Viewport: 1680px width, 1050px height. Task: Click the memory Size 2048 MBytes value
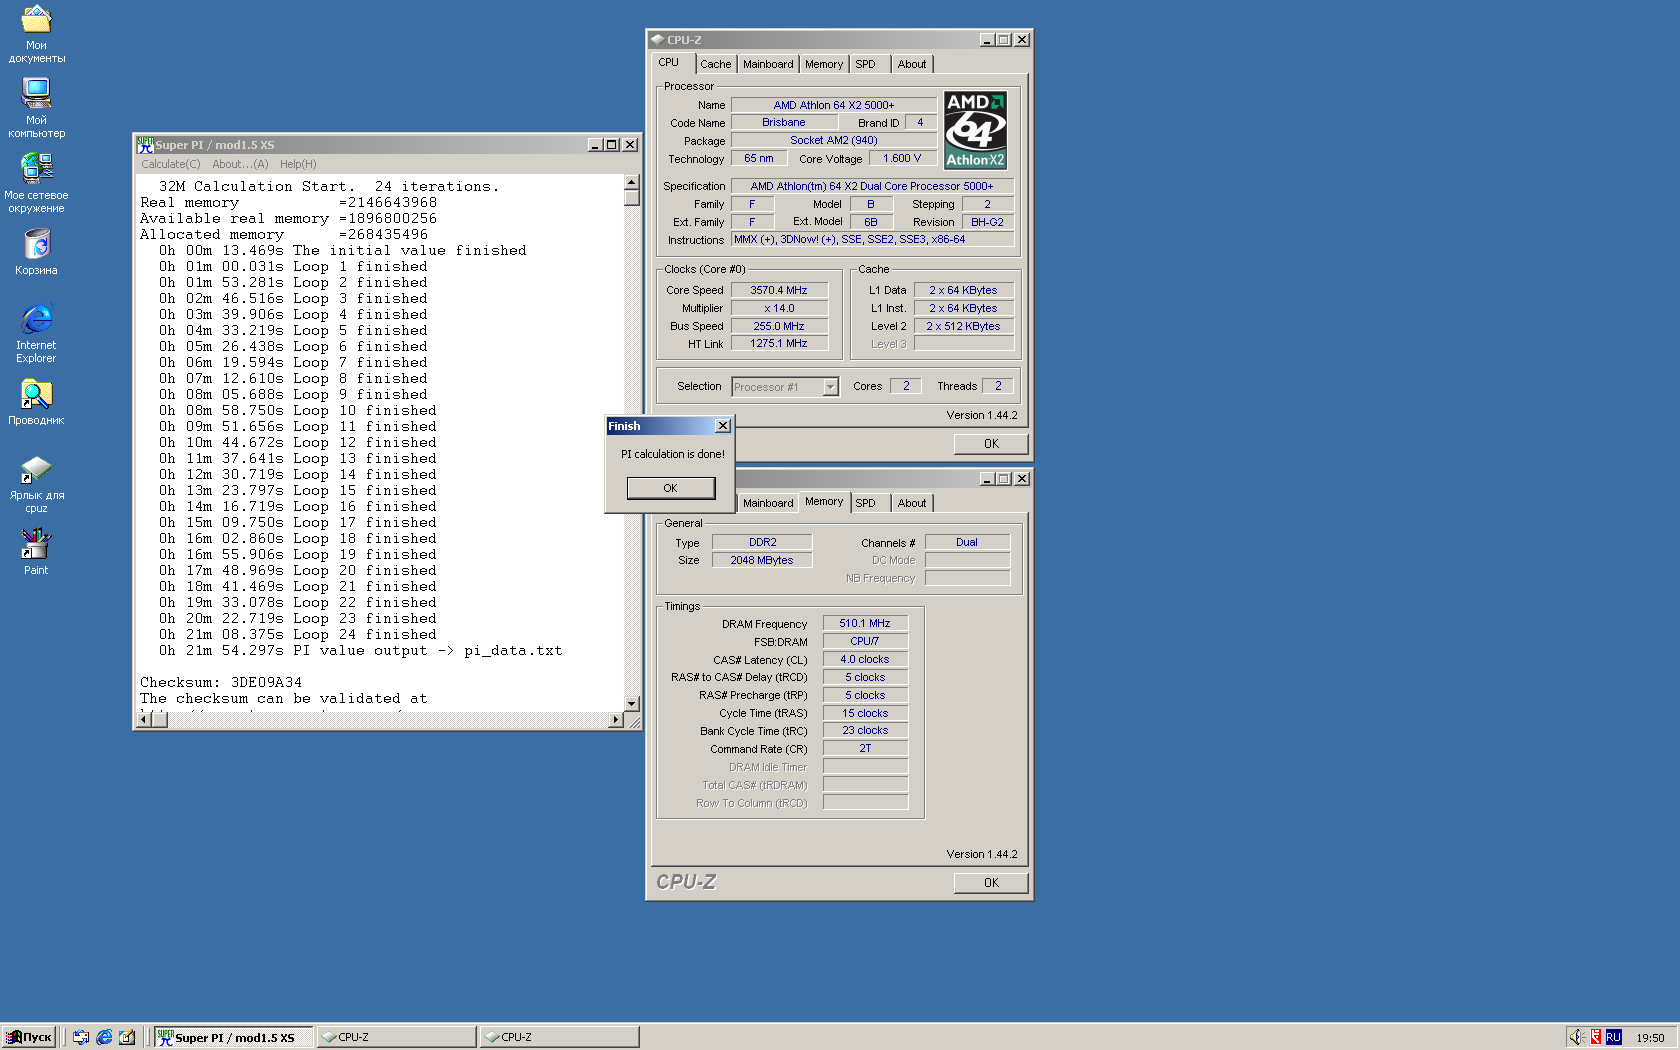tap(762, 560)
